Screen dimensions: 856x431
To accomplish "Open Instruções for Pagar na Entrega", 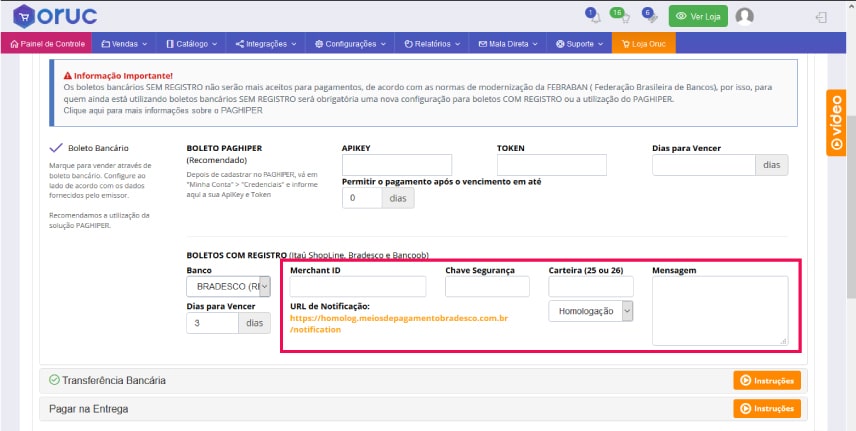I will [x=766, y=408].
